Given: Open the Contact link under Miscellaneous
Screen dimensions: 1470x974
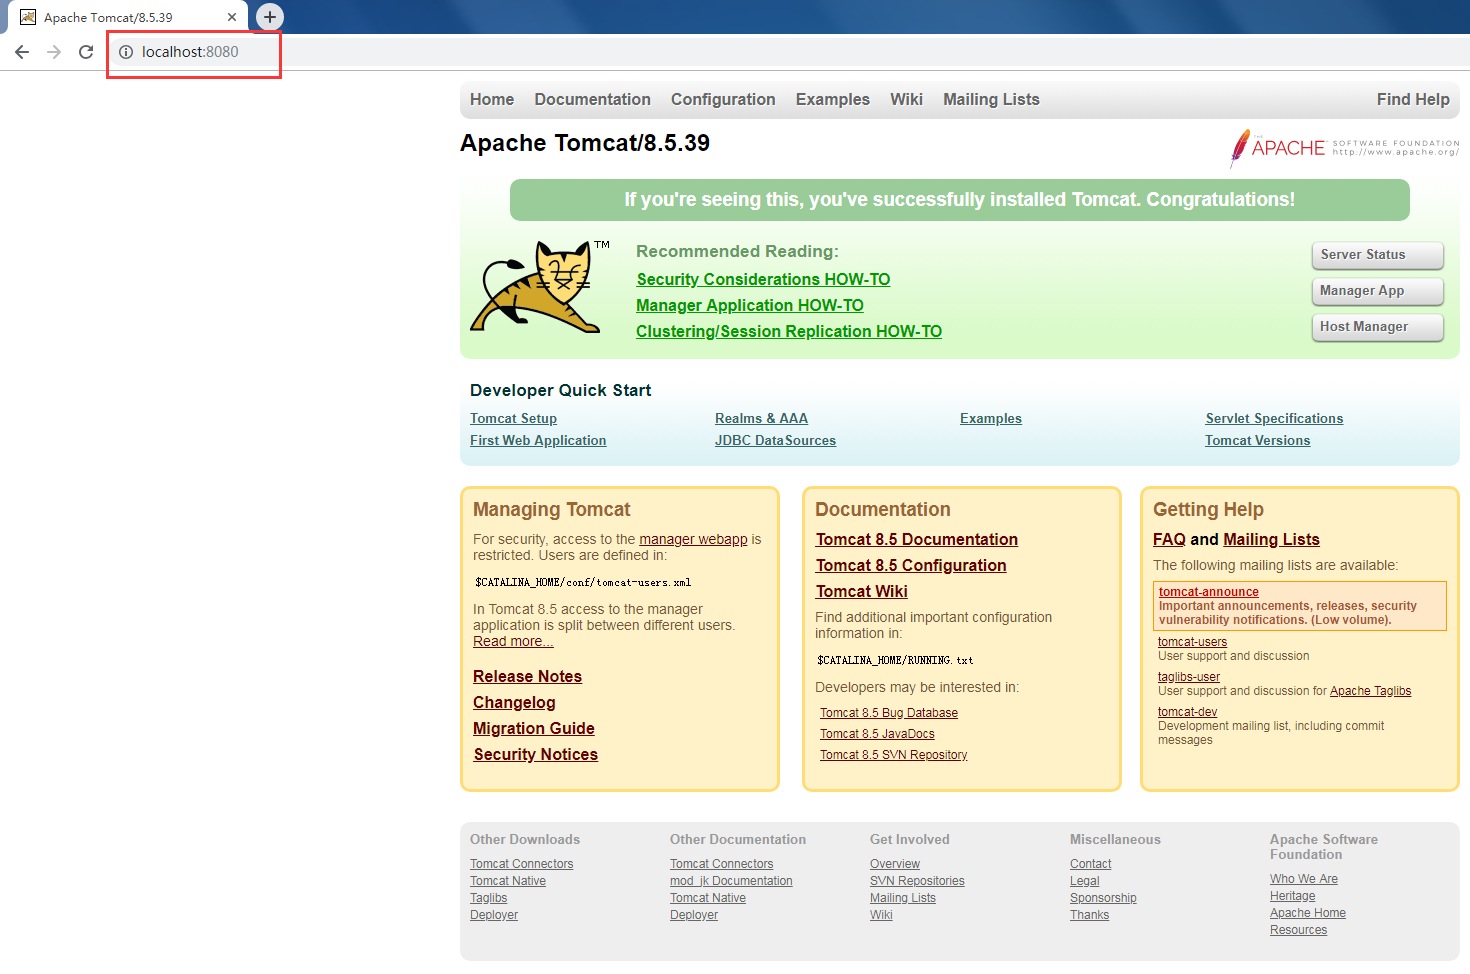Looking at the screenshot, I should coord(1090,864).
